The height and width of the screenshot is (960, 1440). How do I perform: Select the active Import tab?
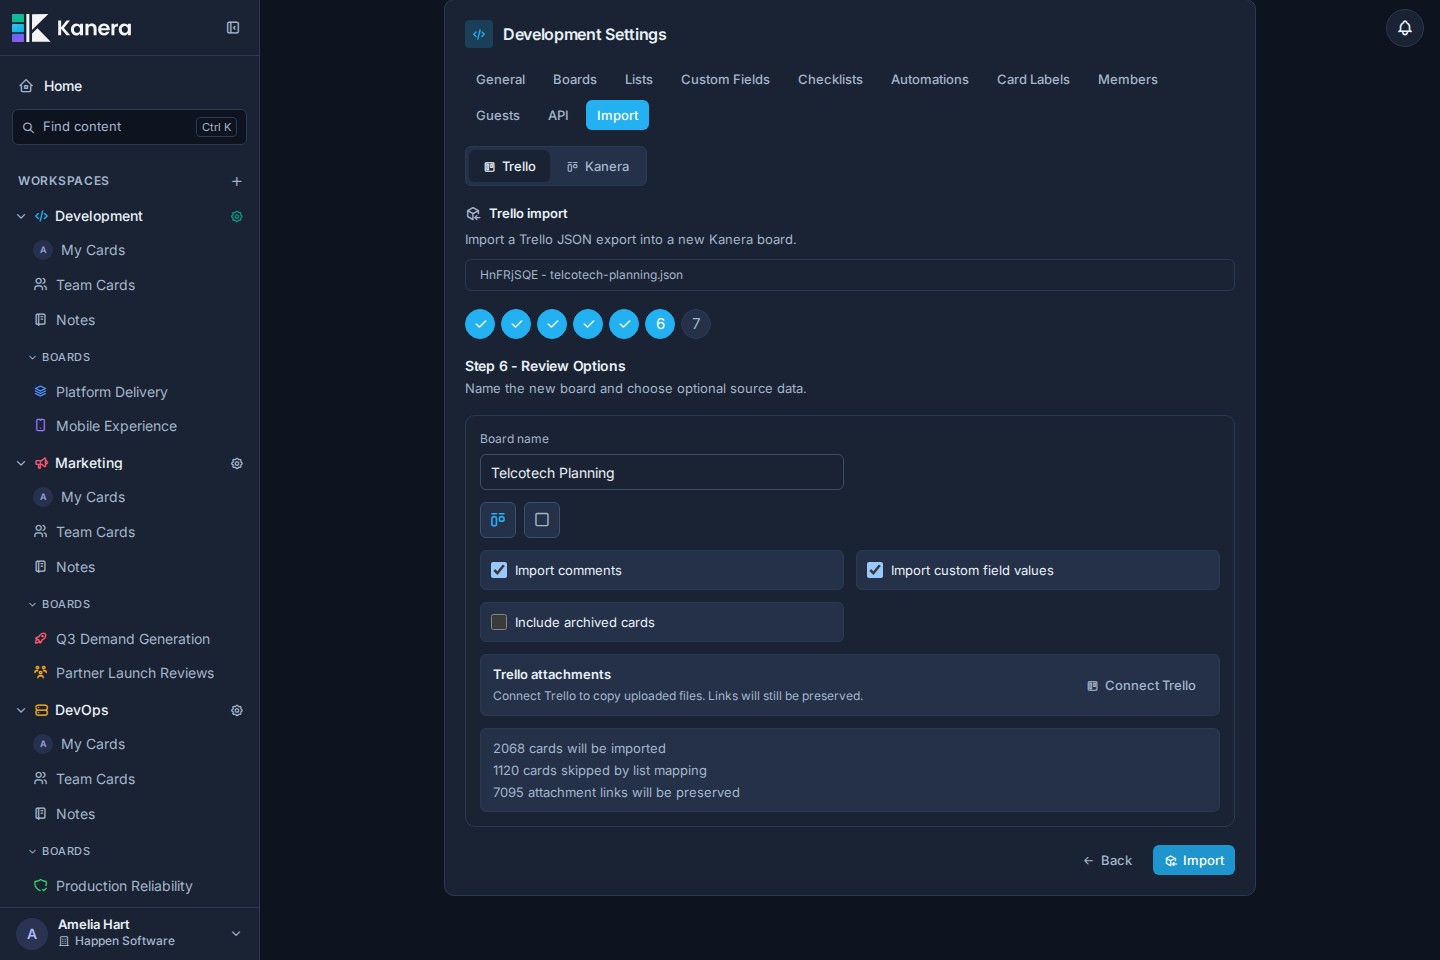[617, 115]
